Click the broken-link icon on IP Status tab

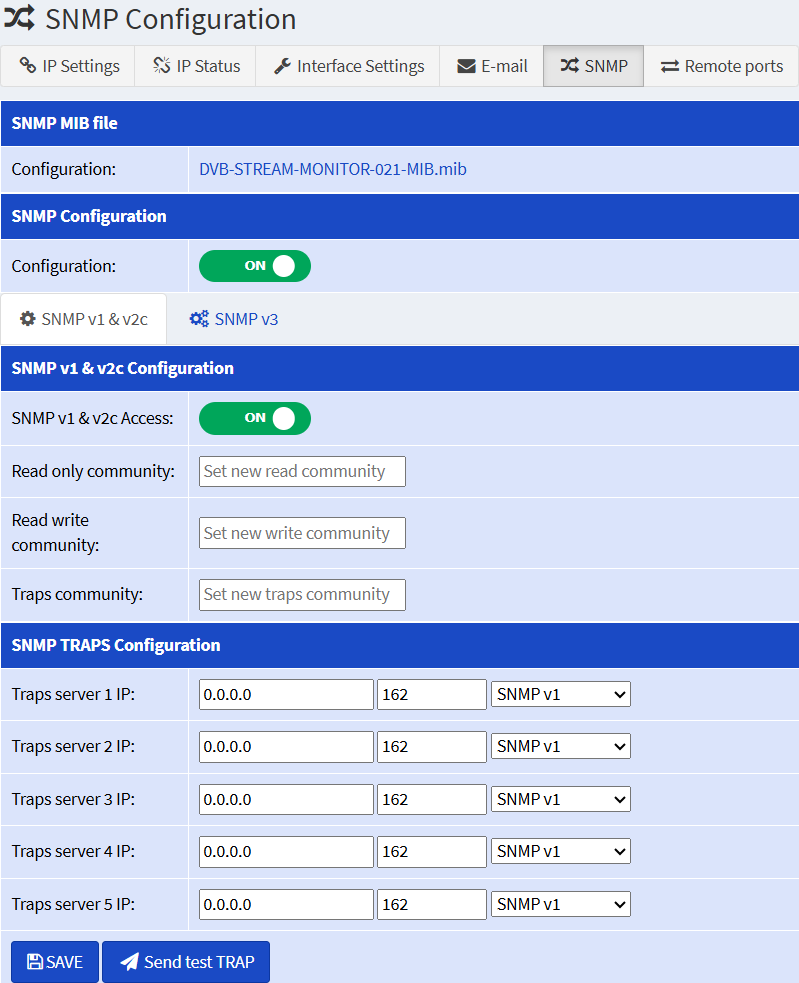coord(162,65)
